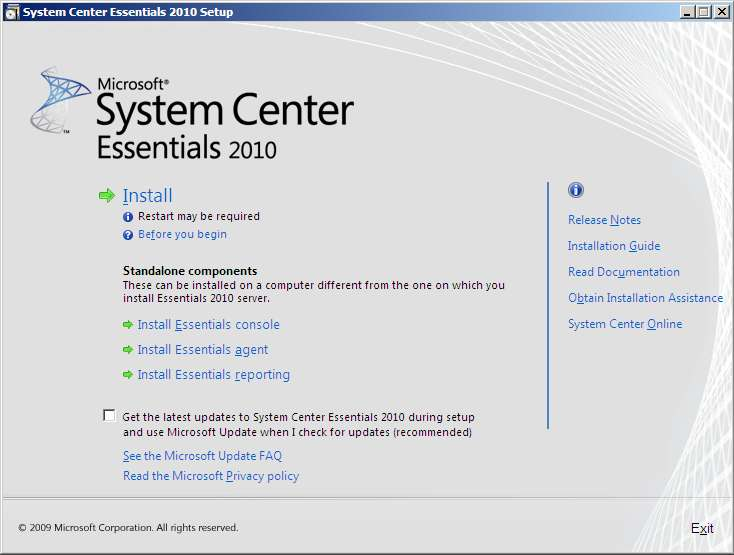
Task: Click the Restart may be required text
Action: click(199, 216)
